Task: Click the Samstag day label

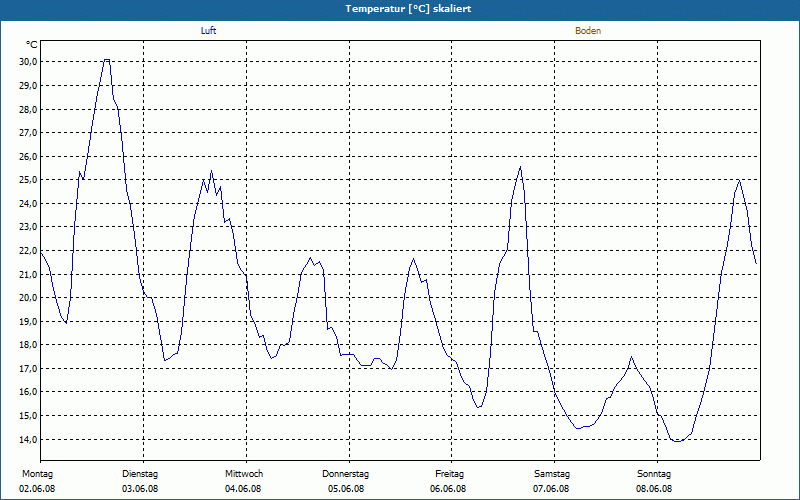Action: point(552,474)
